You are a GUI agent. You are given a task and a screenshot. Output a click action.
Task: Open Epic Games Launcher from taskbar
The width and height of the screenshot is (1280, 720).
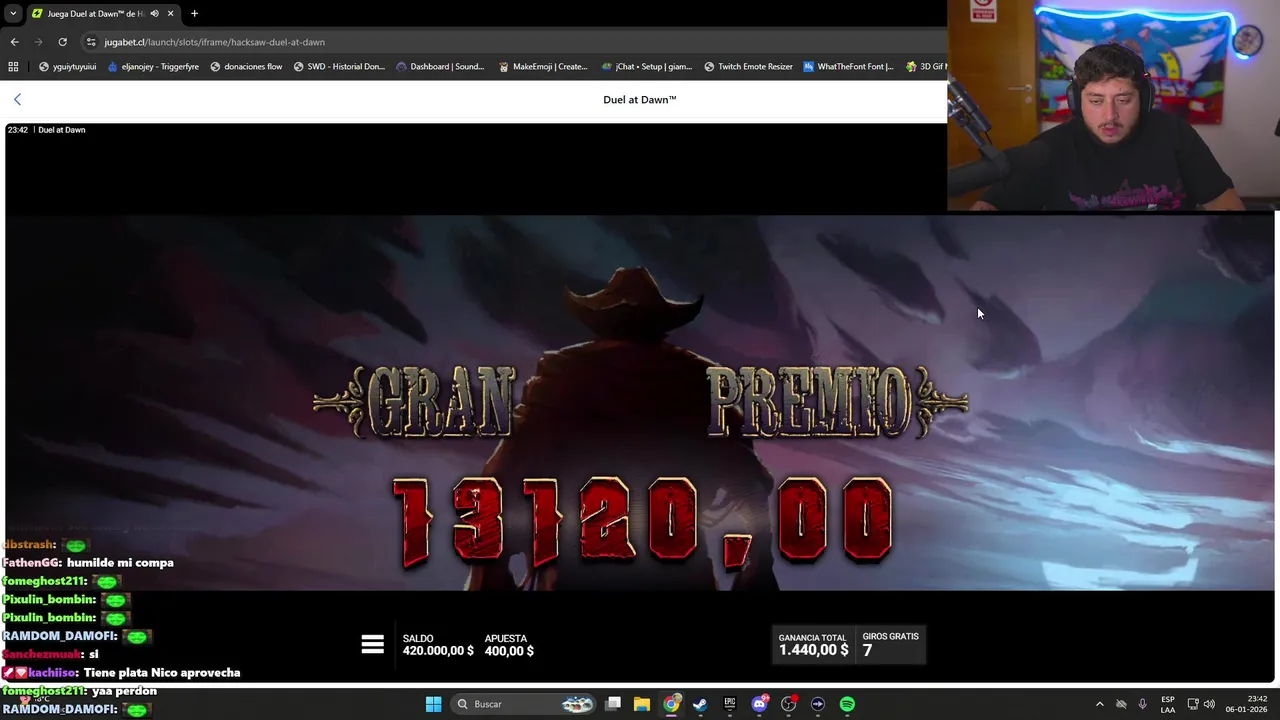point(730,704)
